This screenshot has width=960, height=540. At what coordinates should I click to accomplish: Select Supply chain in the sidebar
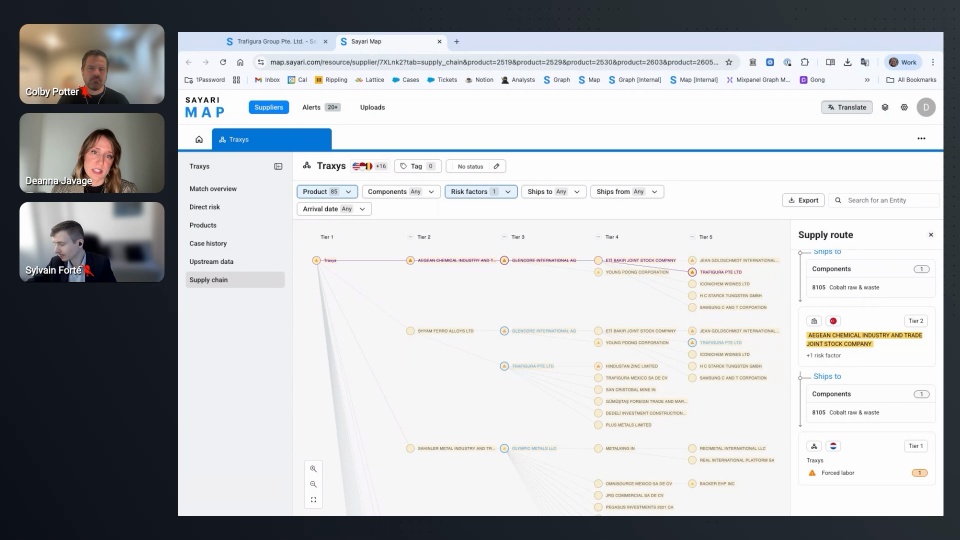[235, 280]
